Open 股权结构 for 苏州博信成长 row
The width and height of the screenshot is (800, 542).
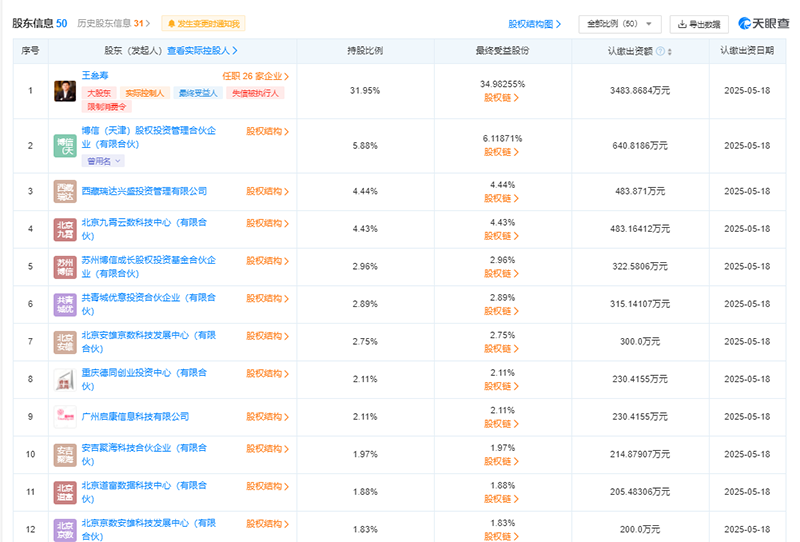tap(267, 261)
